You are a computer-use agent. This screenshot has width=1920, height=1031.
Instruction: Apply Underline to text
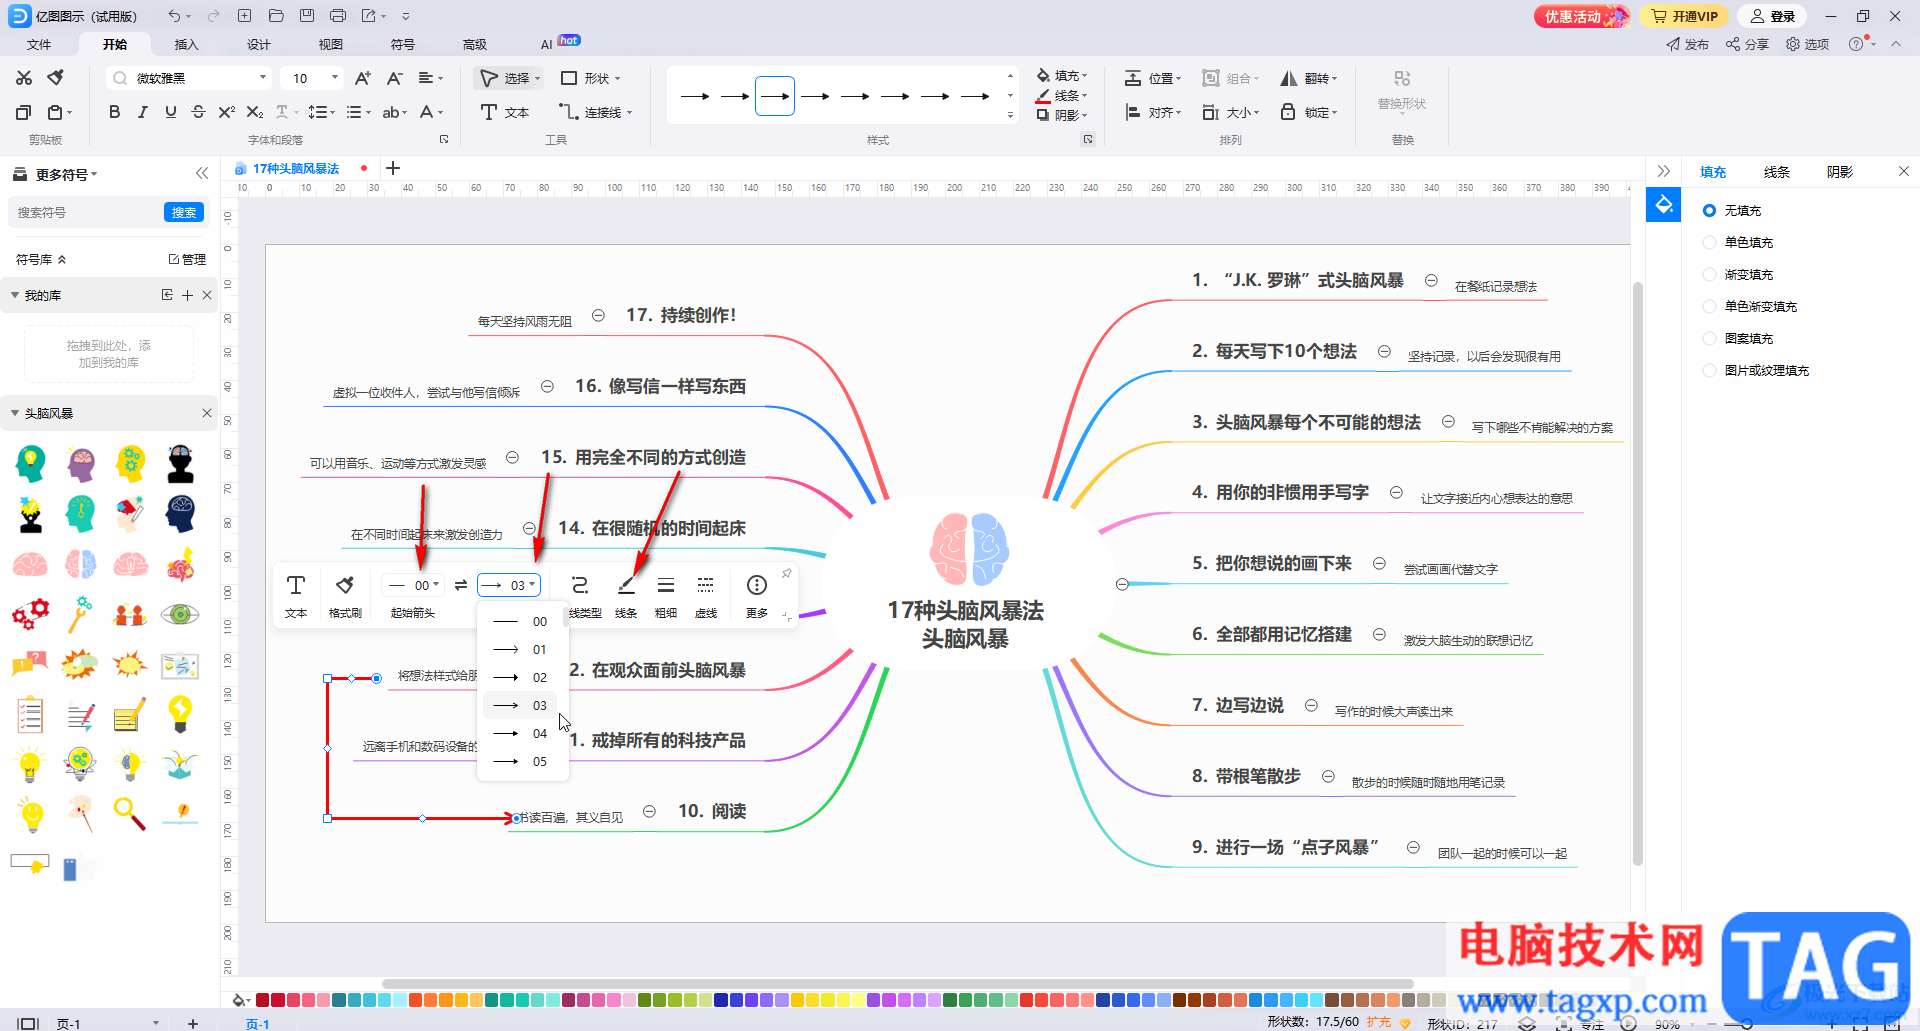170,112
